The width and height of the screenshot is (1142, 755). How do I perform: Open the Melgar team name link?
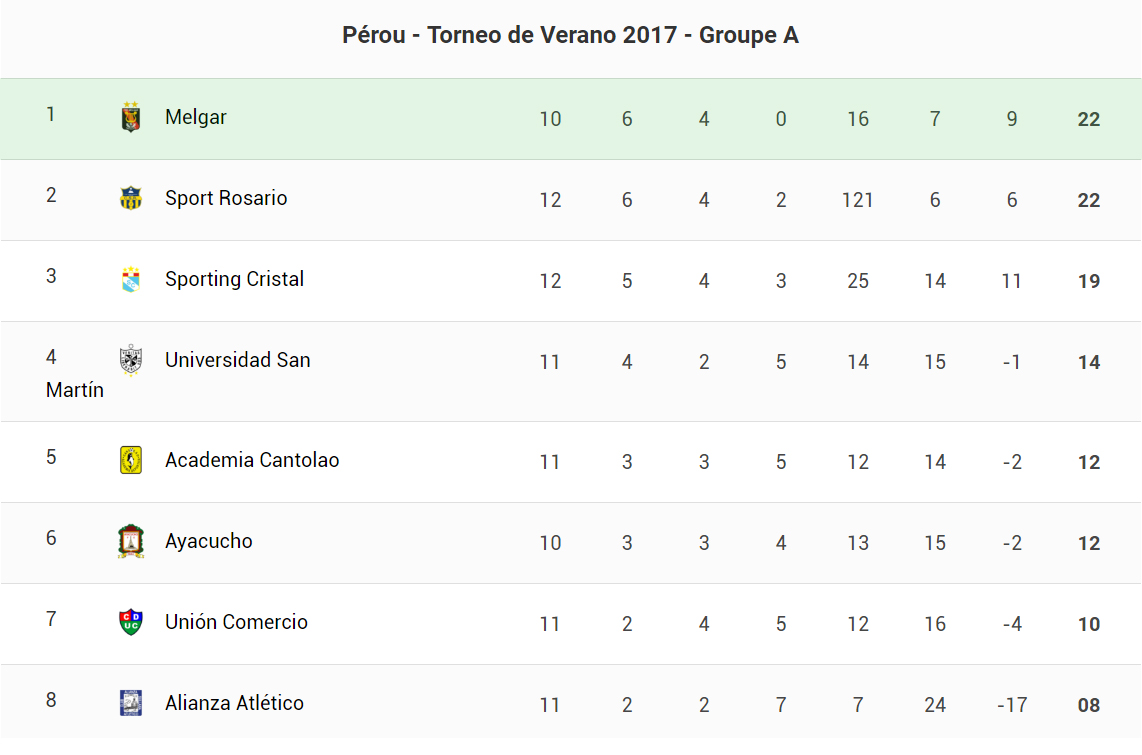pos(196,117)
